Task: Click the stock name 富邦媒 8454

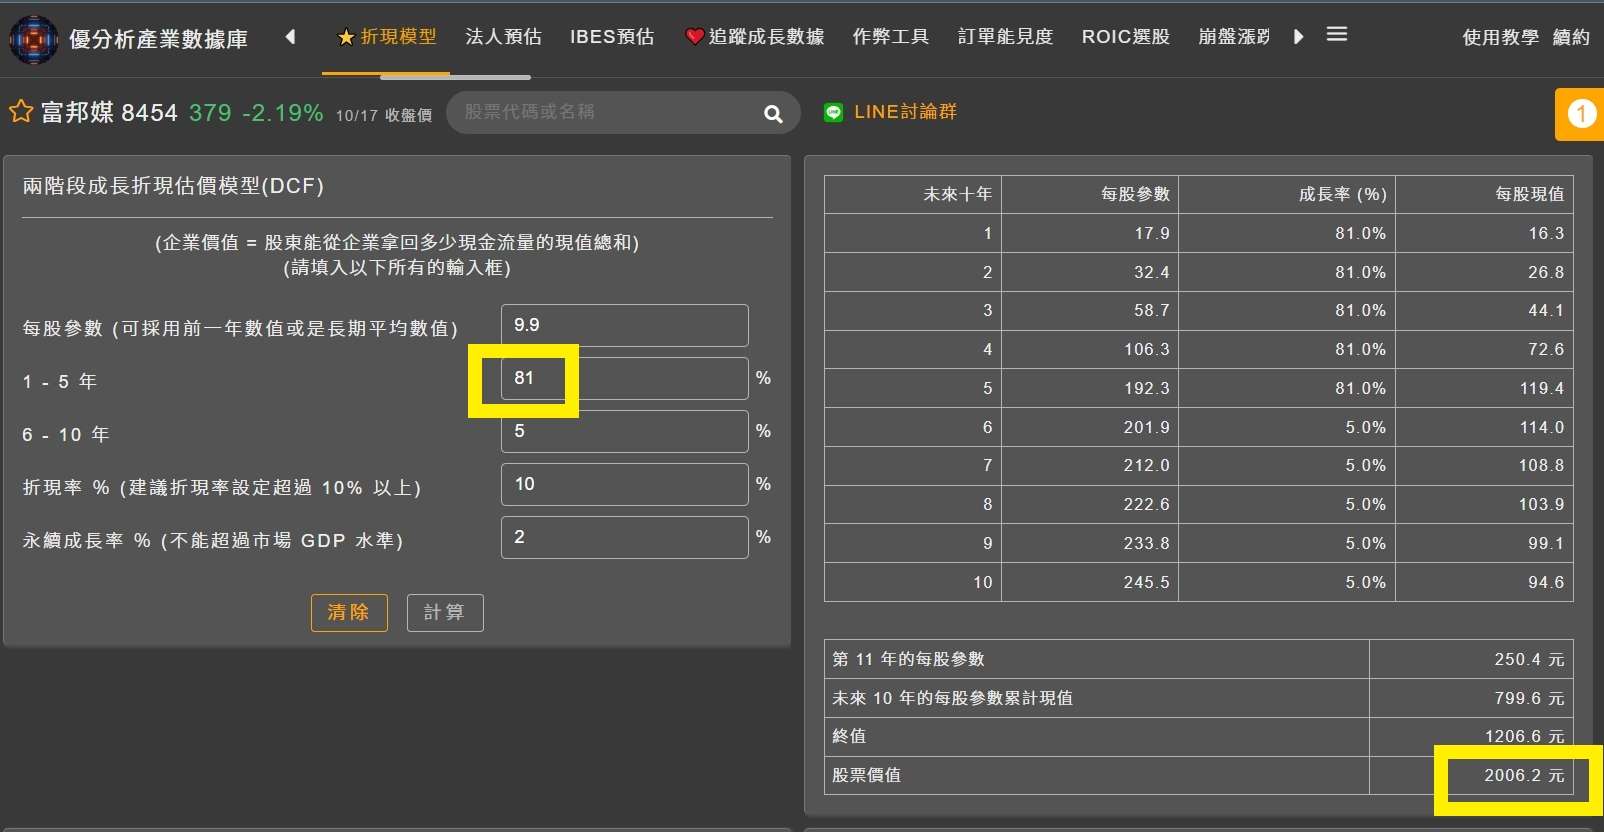Action: pyautogui.click(x=109, y=112)
